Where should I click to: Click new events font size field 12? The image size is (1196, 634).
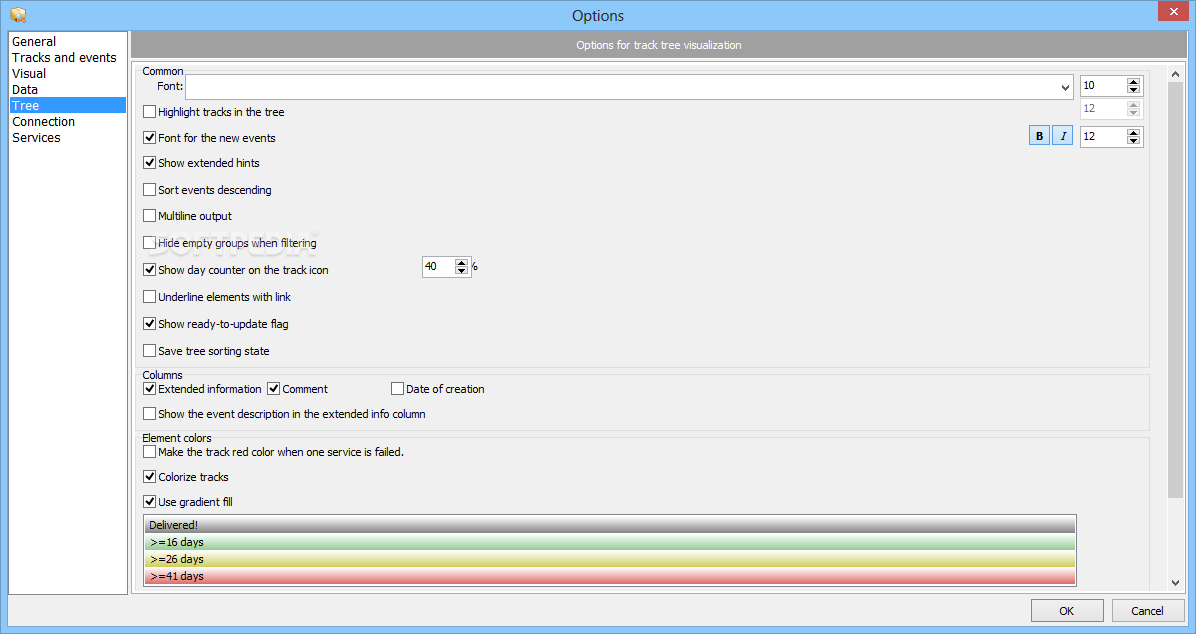[1104, 137]
